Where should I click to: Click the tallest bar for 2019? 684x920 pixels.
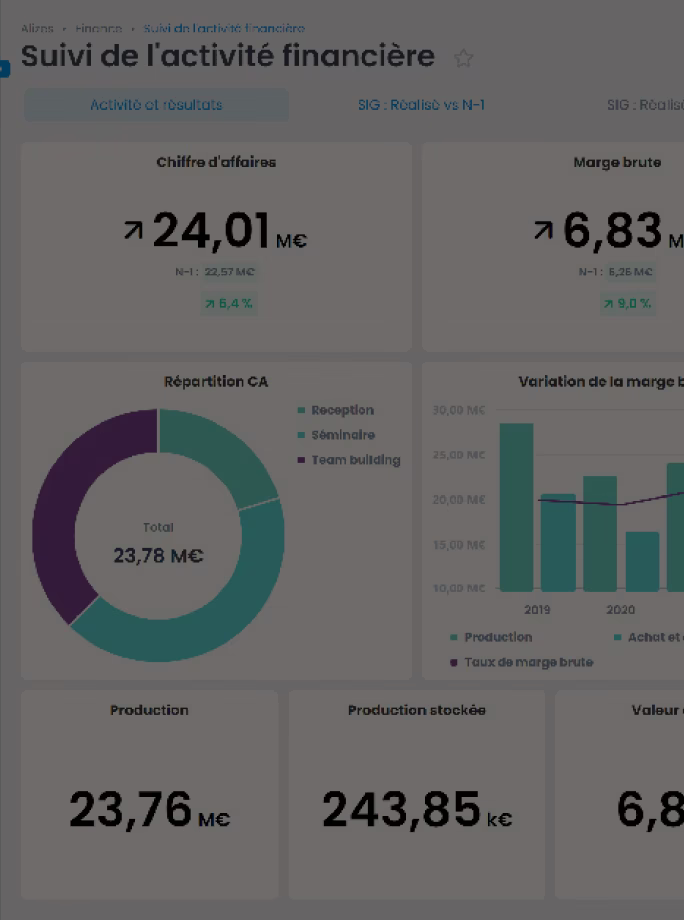pyautogui.click(x=516, y=507)
